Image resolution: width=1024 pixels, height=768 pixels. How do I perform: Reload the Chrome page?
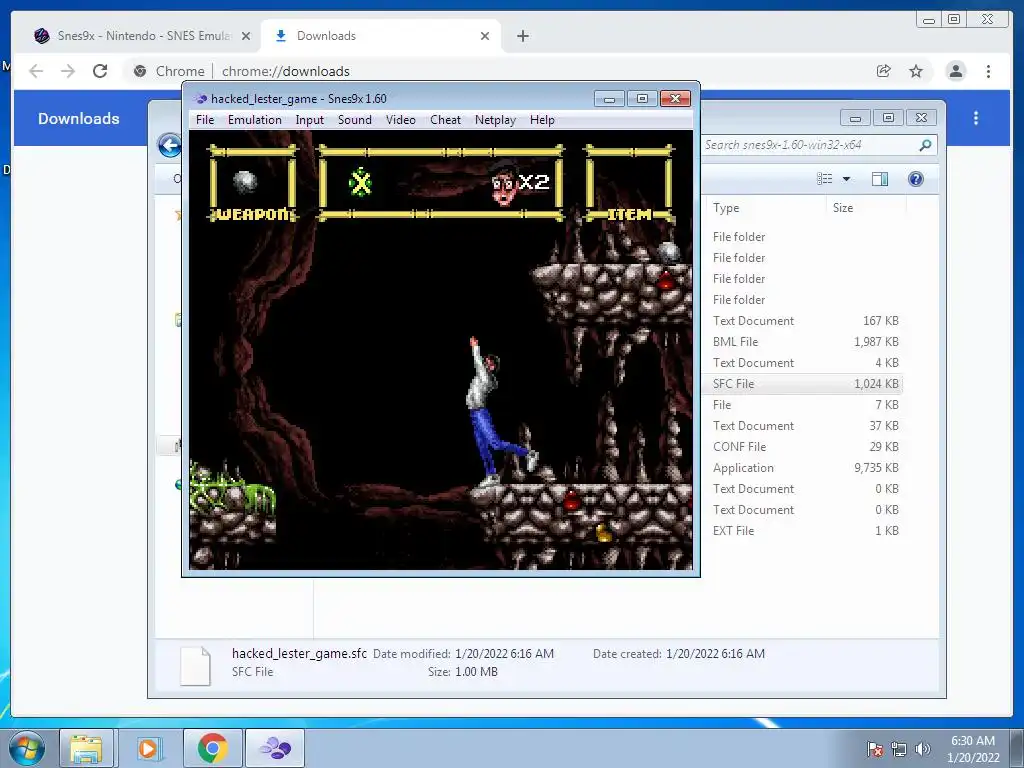click(100, 71)
